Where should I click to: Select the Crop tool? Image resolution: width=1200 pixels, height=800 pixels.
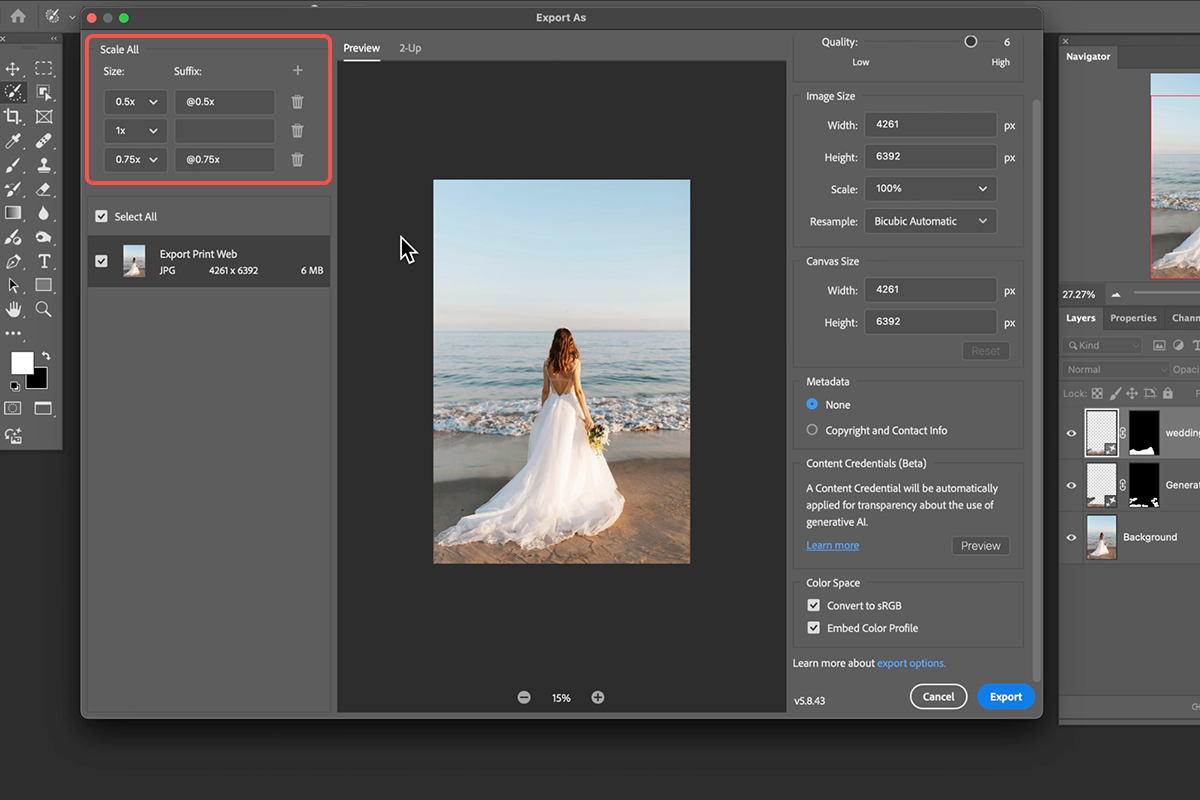(14, 116)
